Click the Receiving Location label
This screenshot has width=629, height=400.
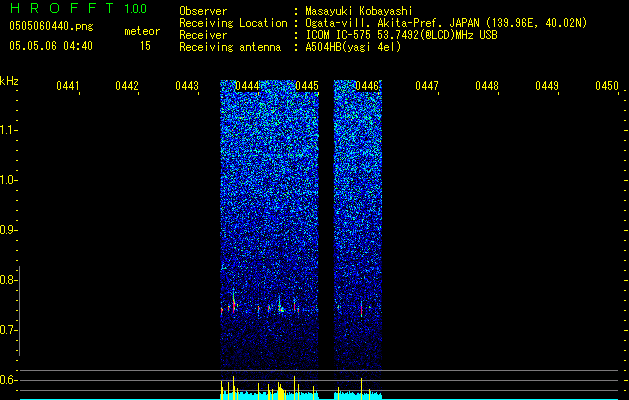click(233, 23)
